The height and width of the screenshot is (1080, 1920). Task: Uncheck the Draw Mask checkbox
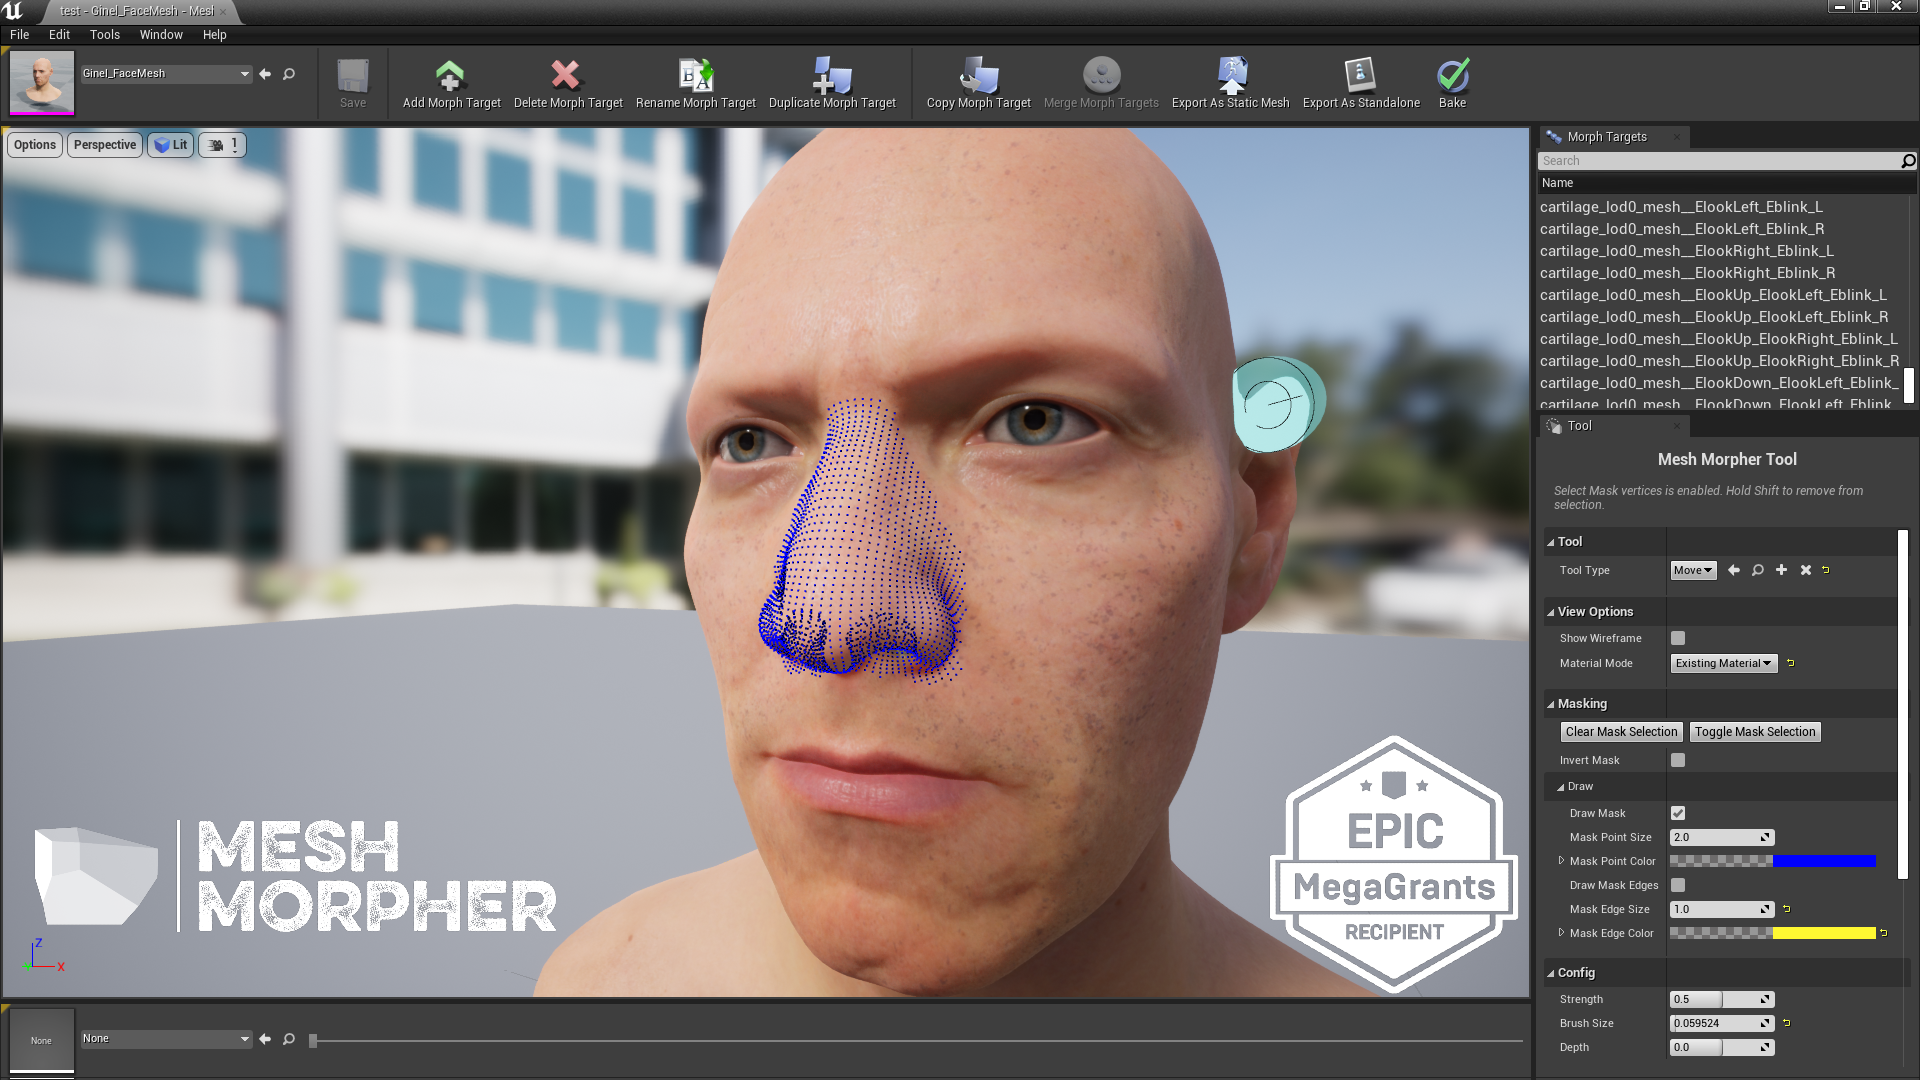(x=1678, y=813)
